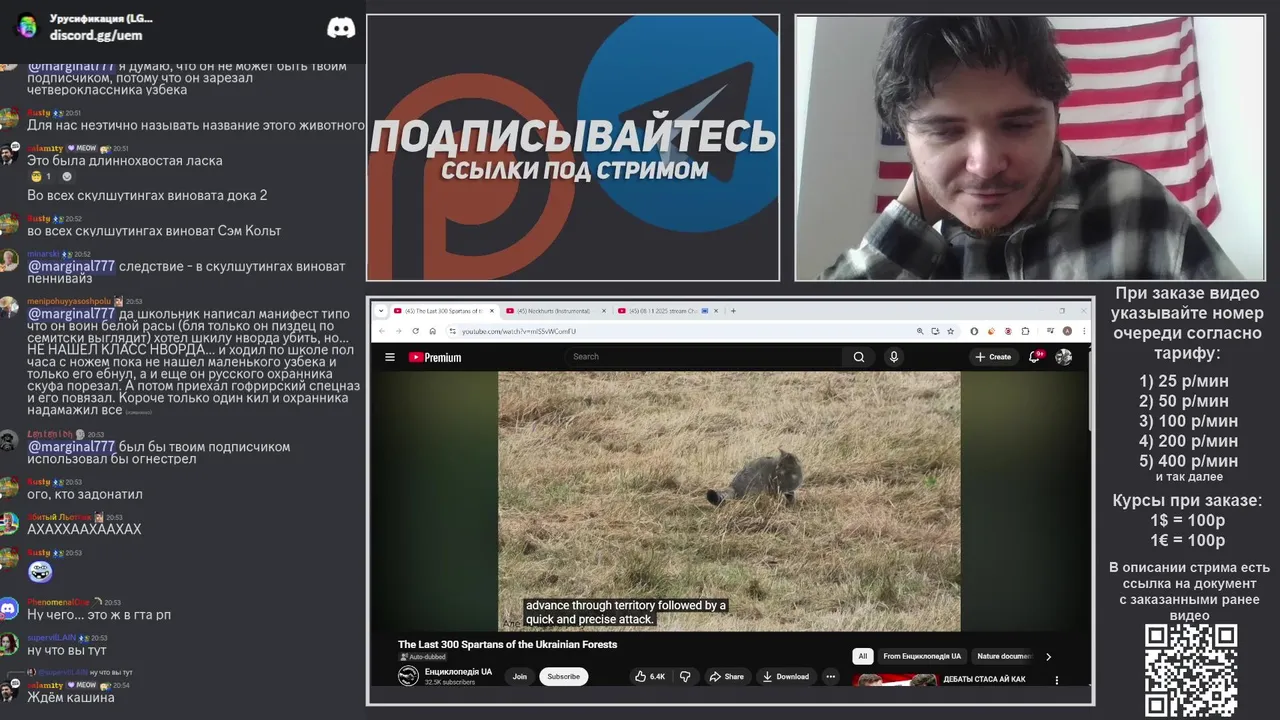Screen dimensions: 1280x720
Task: Click the @marginal777 mention in следствие message
Action: pos(71,266)
